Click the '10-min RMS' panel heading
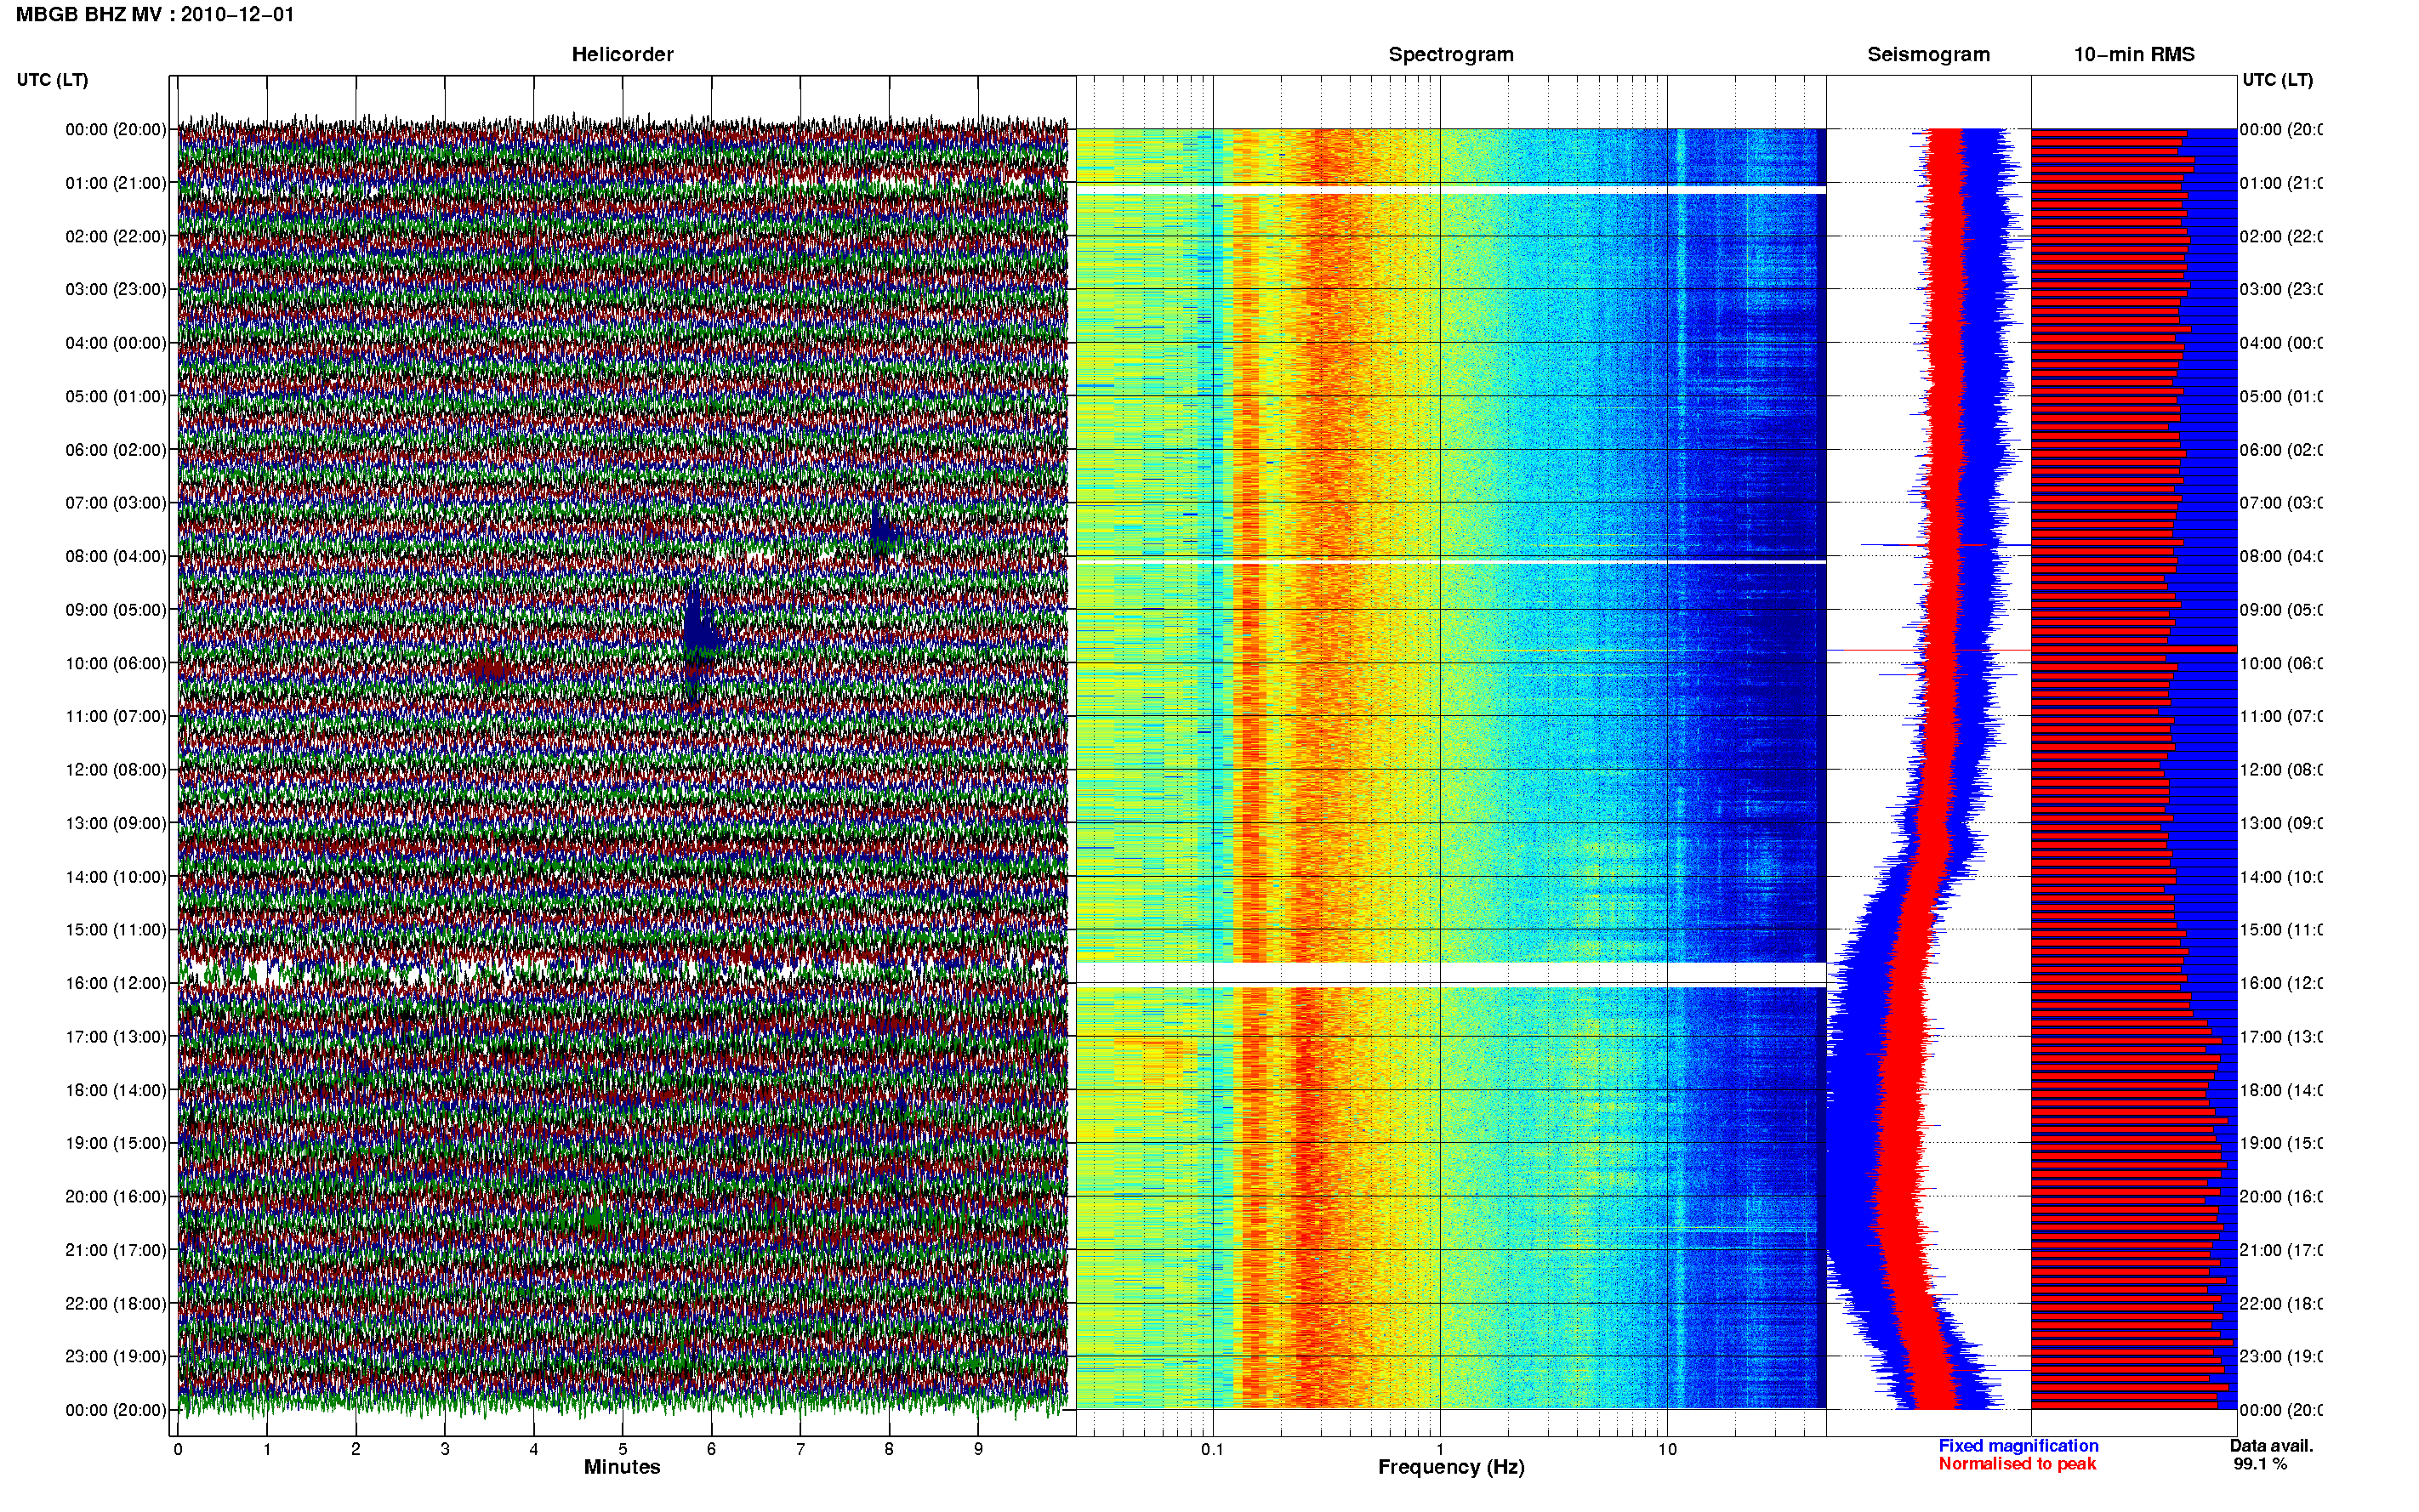This screenshot has height=1512, width=2419. point(2134,54)
